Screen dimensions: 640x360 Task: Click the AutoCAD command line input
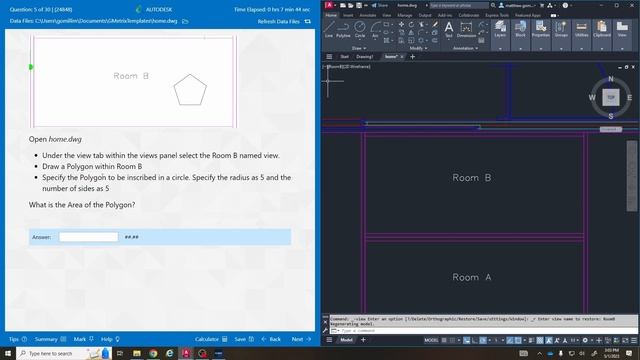point(484,331)
